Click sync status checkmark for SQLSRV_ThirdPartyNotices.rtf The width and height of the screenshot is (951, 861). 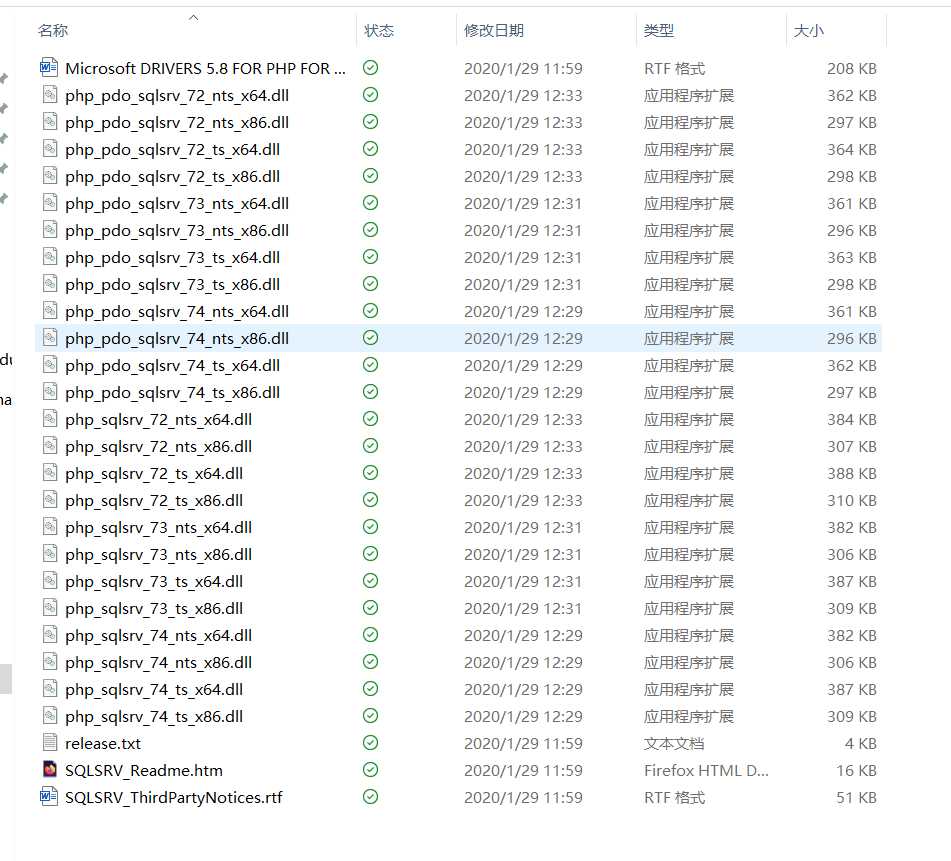(371, 797)
